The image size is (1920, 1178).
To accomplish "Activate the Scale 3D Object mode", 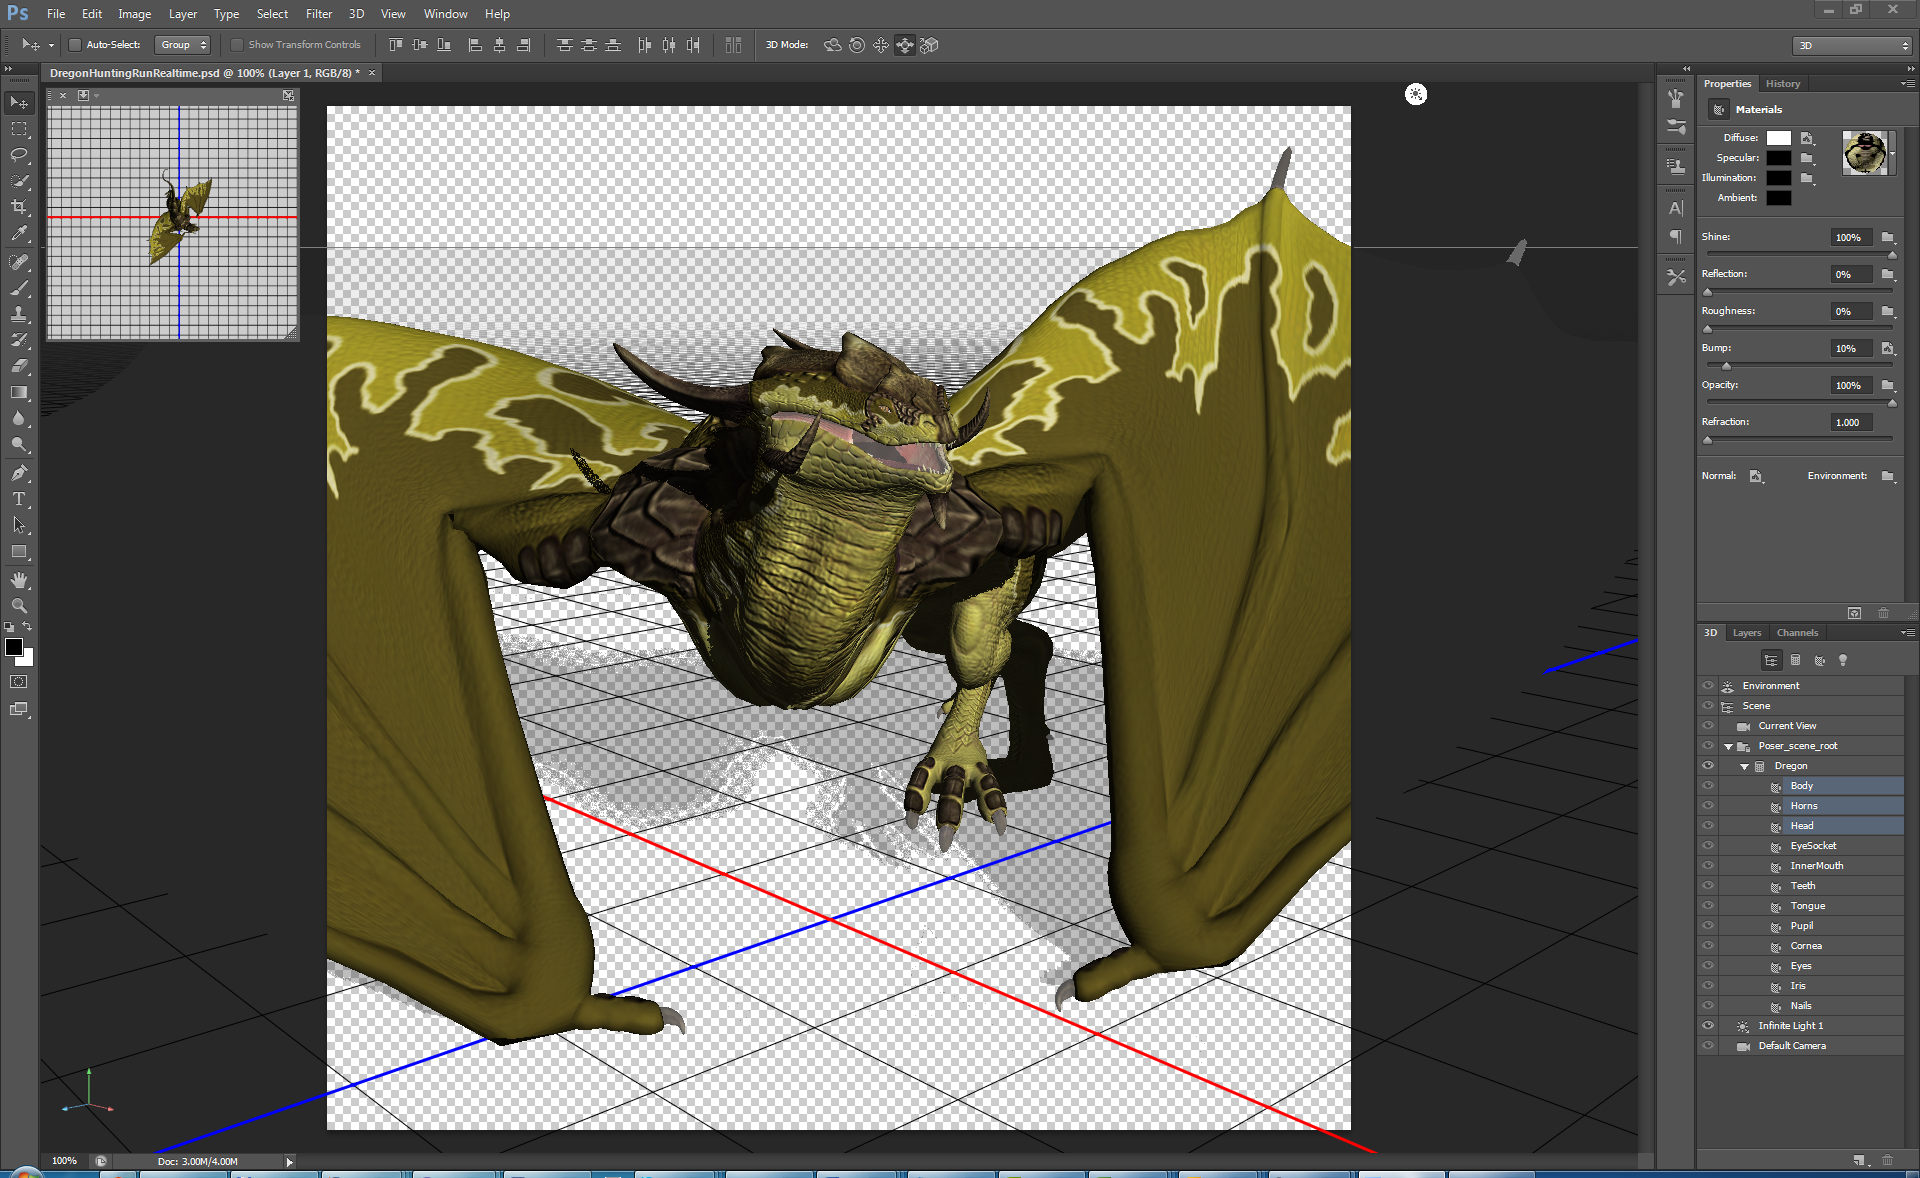I will (929, 45).
